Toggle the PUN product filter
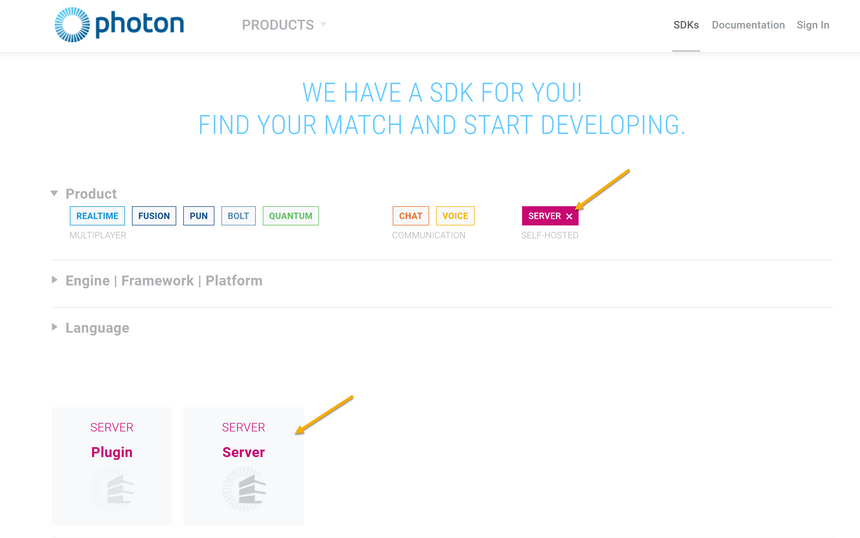Screen dimensions: 860x538 [x=199, y=216]
